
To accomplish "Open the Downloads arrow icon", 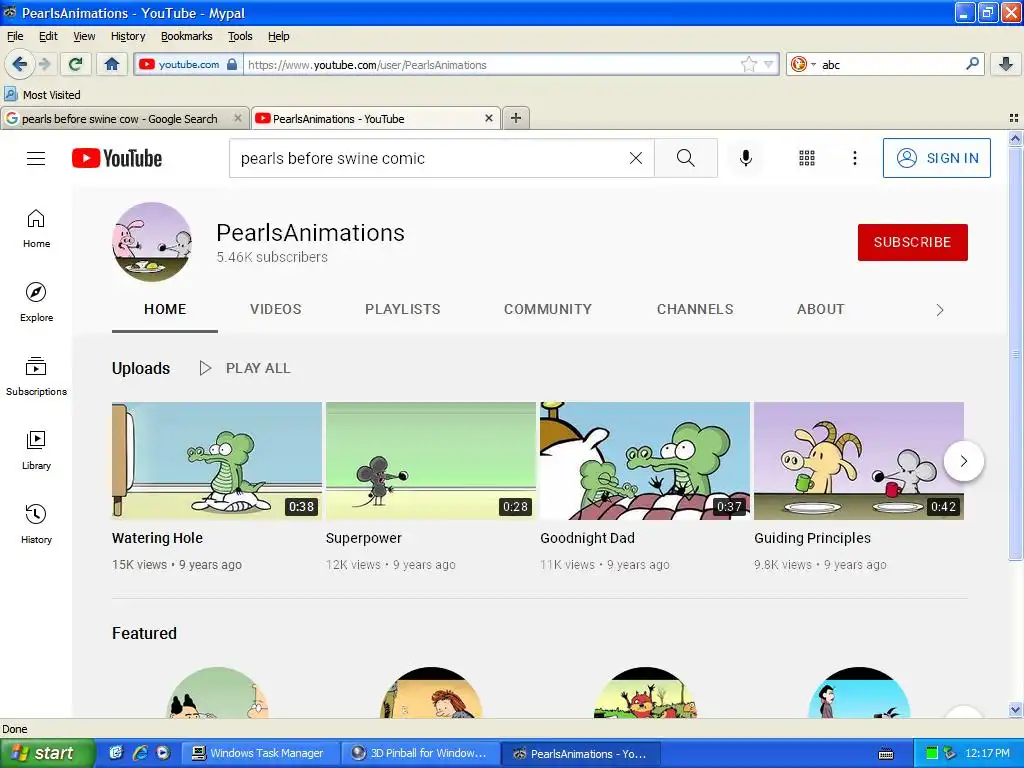I will point(1006,64).
